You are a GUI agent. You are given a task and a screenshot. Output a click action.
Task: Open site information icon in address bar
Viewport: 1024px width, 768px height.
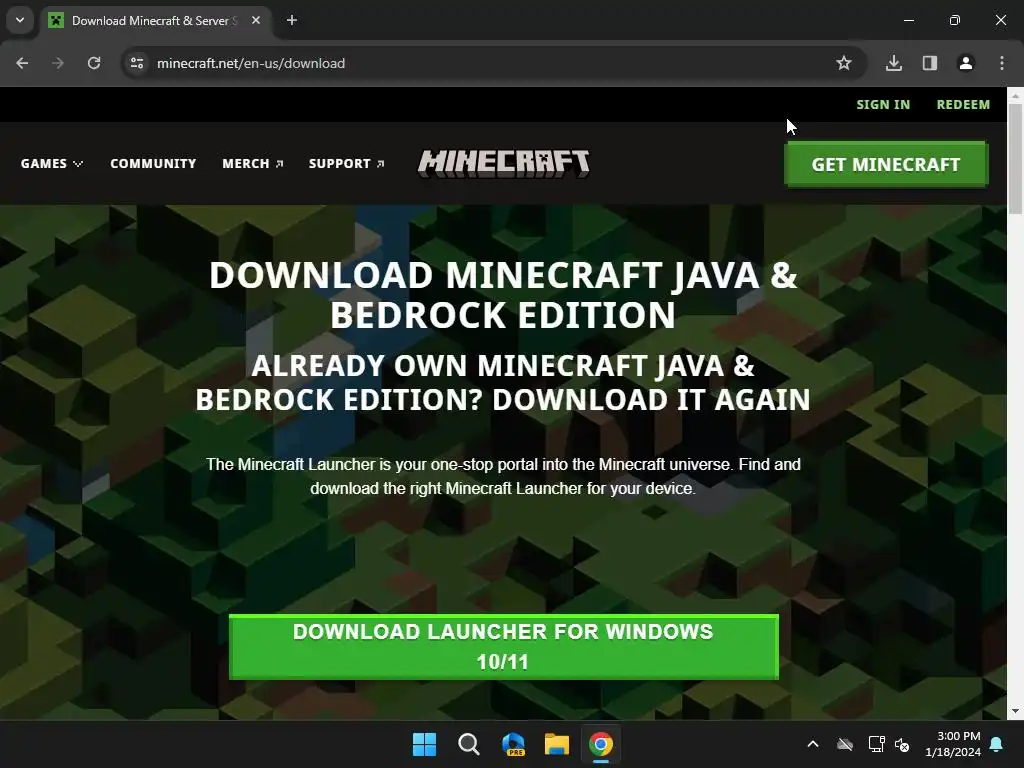pos(137,63)
